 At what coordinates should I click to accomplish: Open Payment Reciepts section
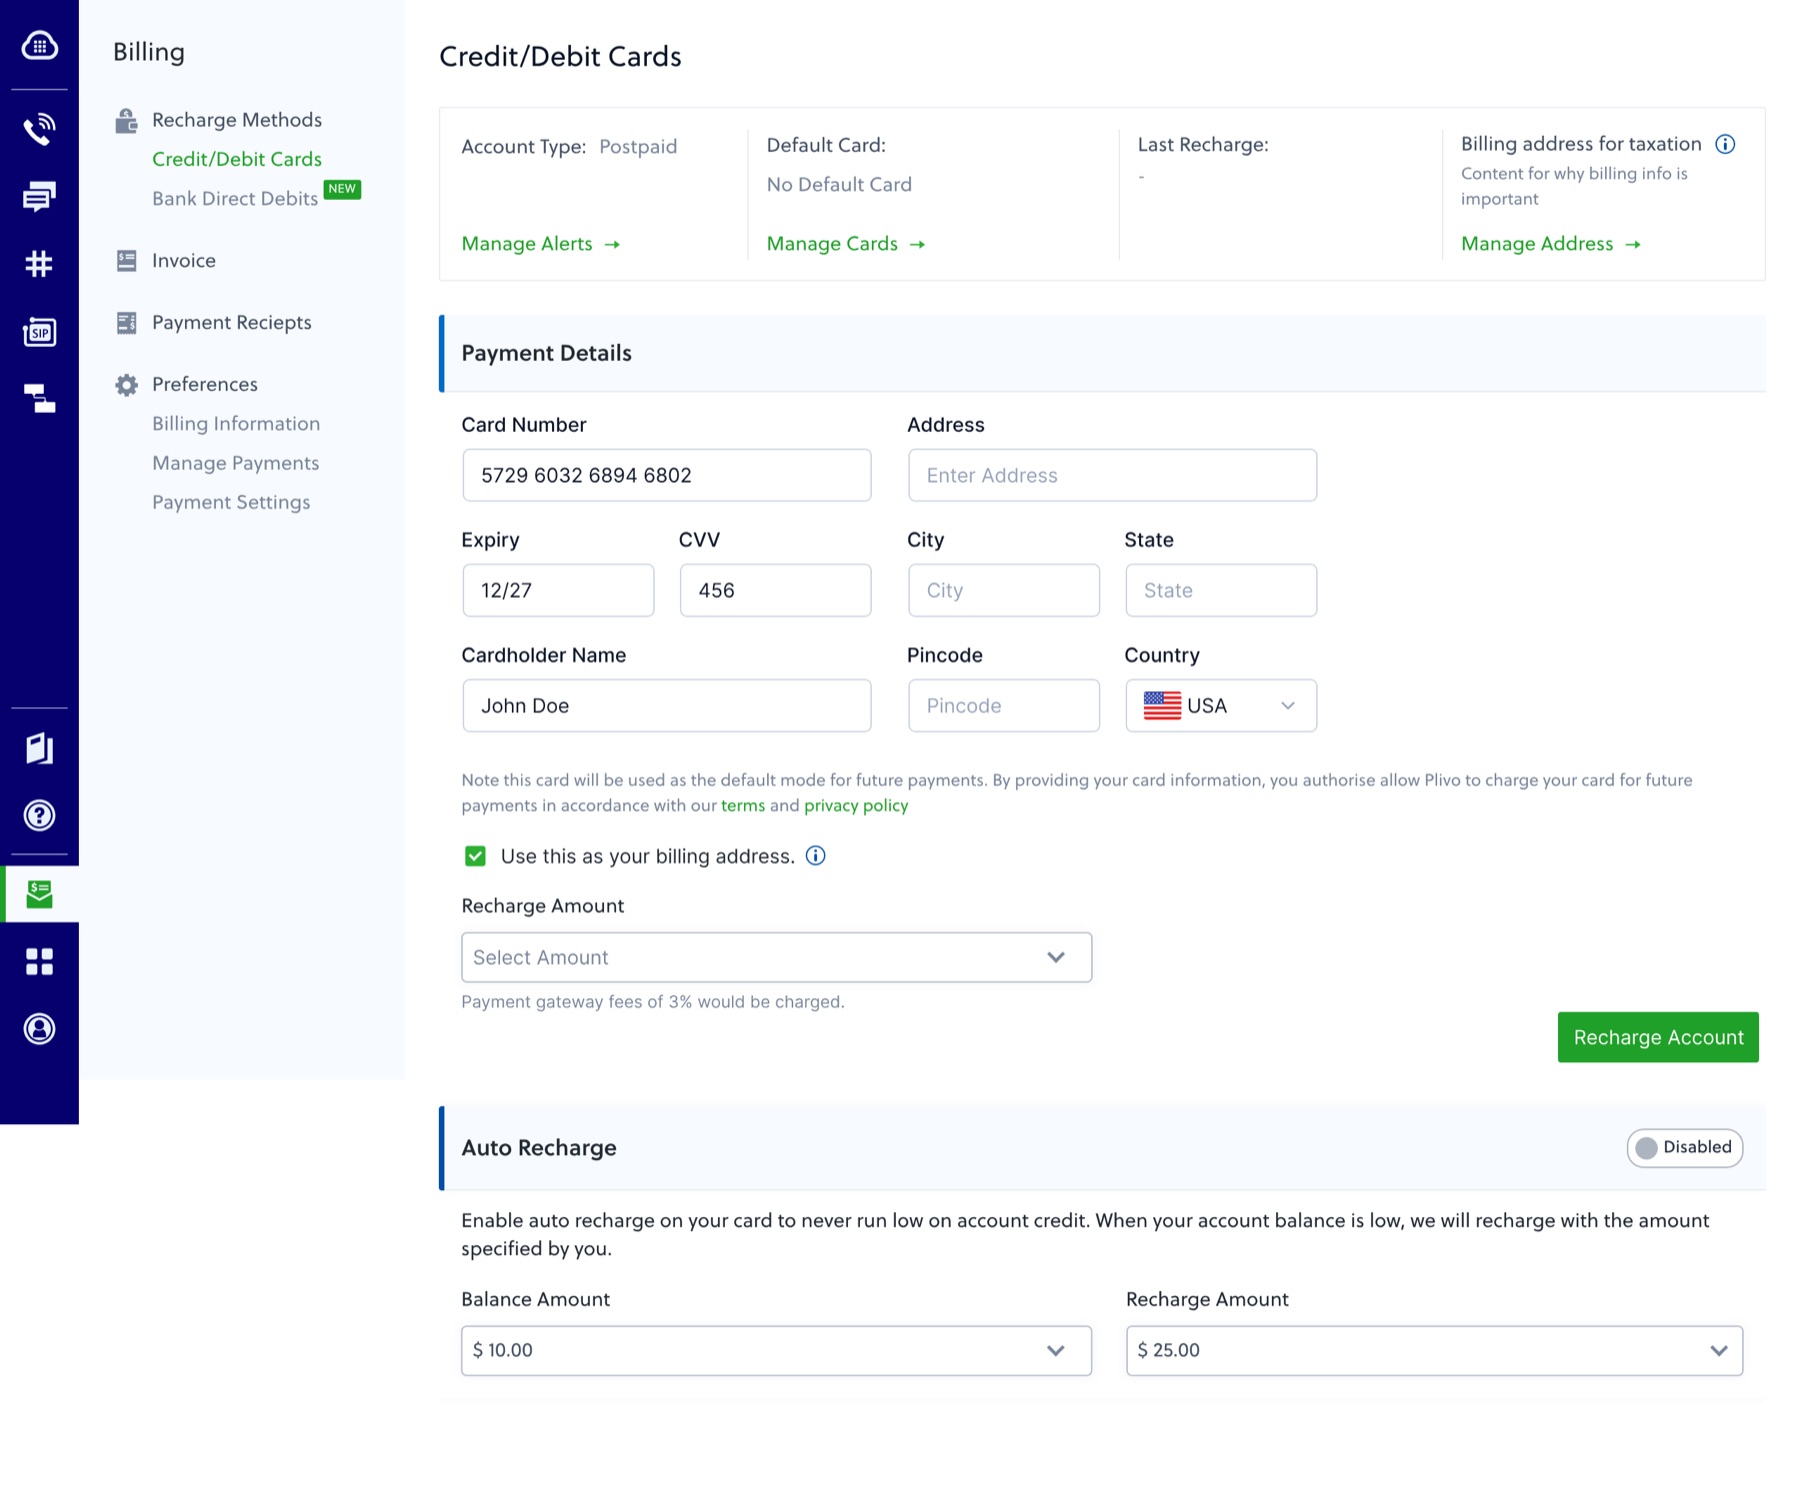pos(232,322)
